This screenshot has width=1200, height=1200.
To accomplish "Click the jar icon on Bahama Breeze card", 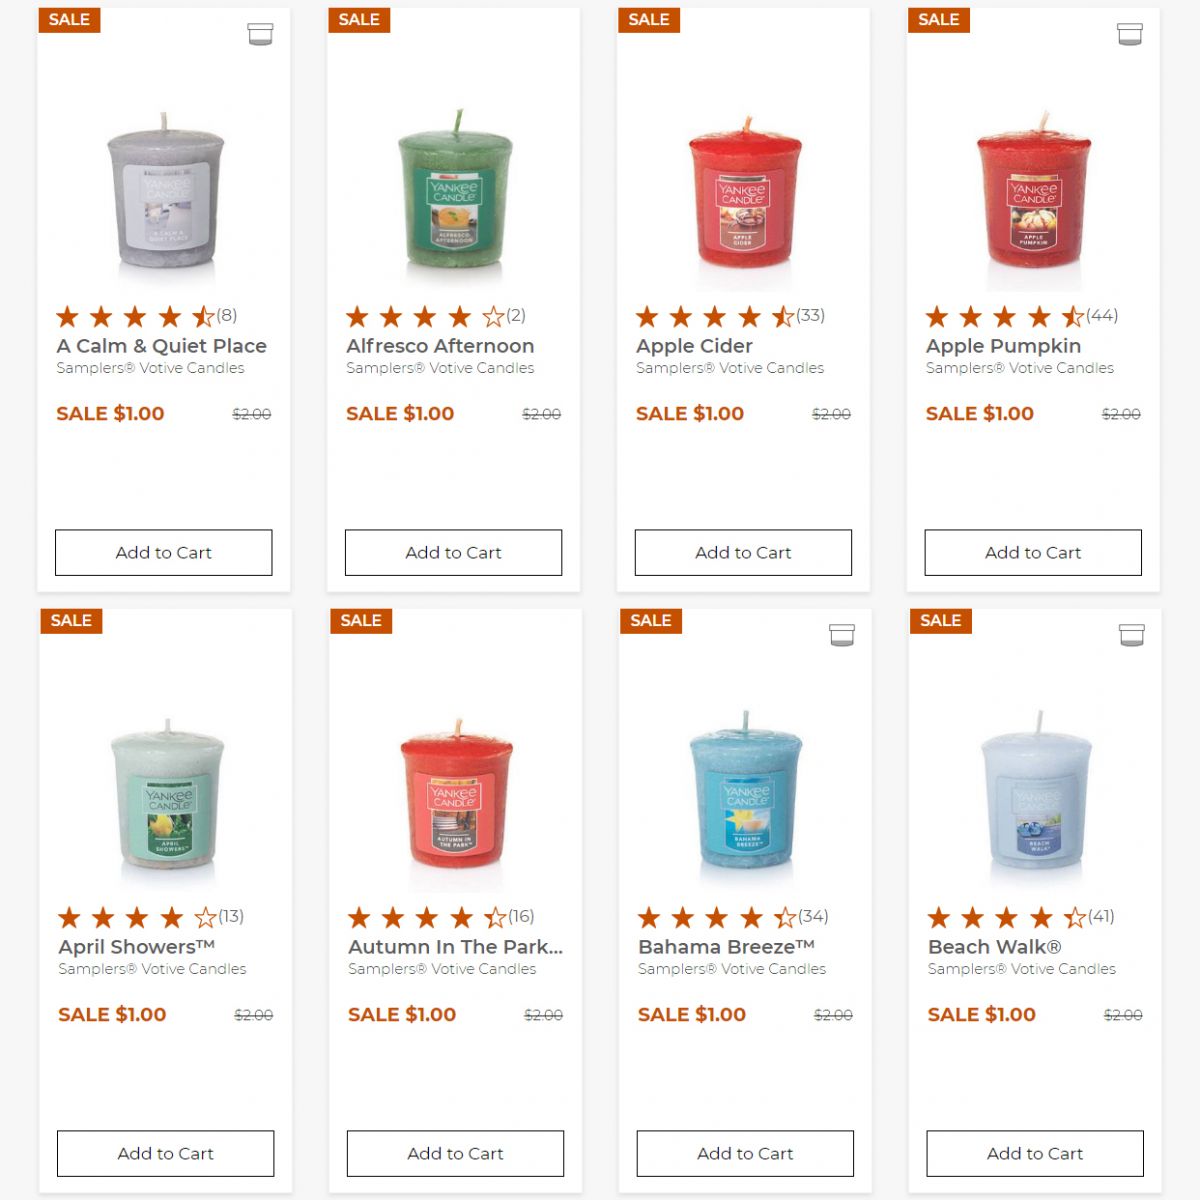I will click(842, 635).
